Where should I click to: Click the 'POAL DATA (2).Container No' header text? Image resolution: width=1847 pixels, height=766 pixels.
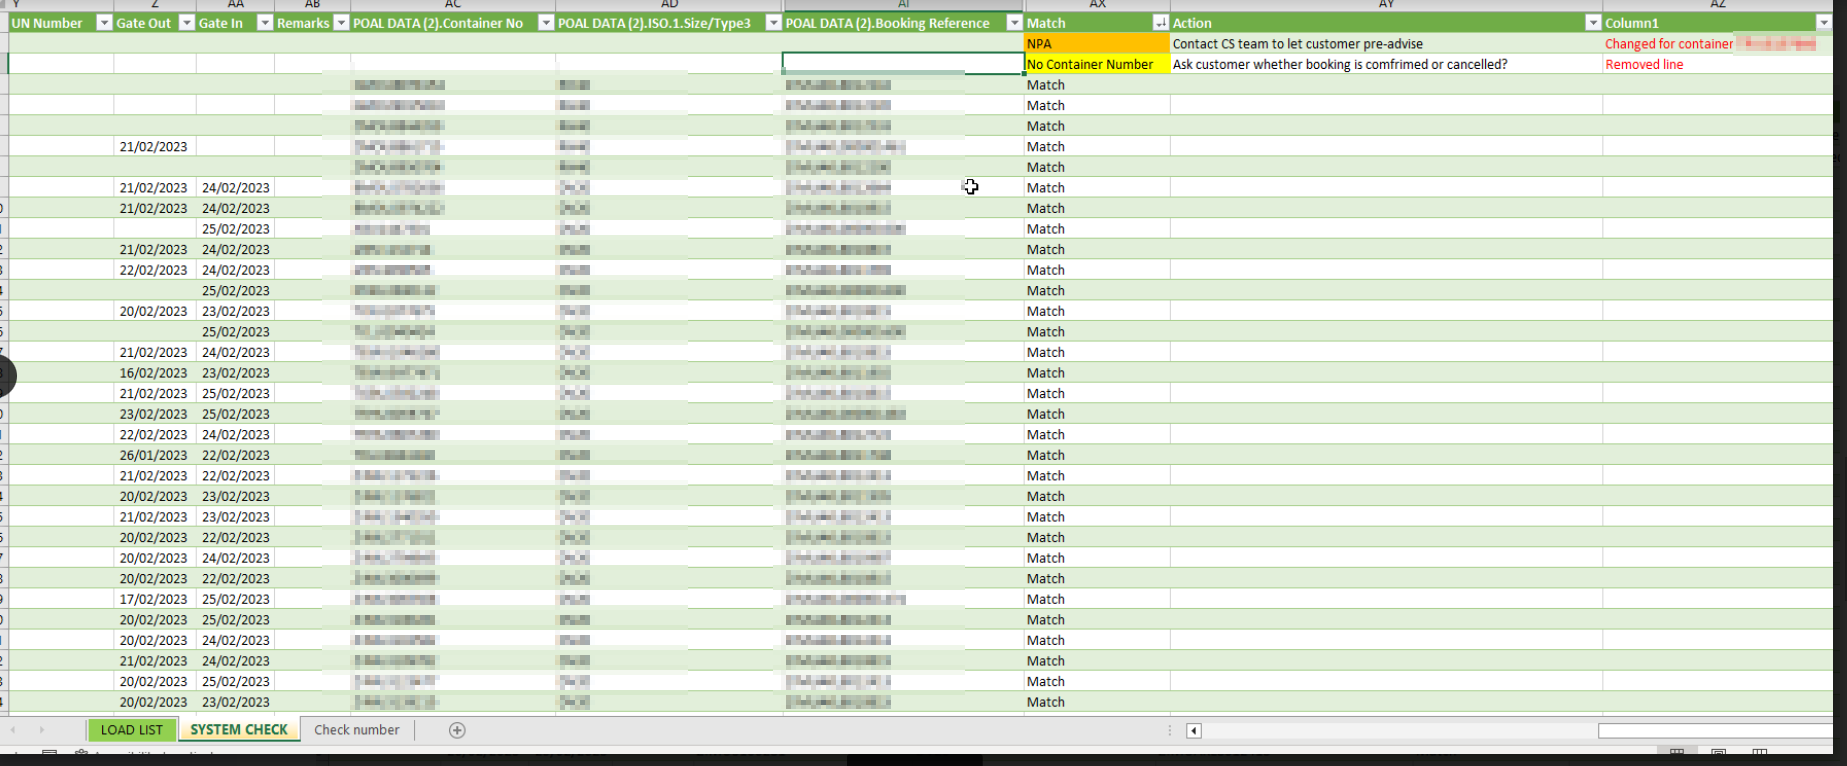(x=438, y=23)
